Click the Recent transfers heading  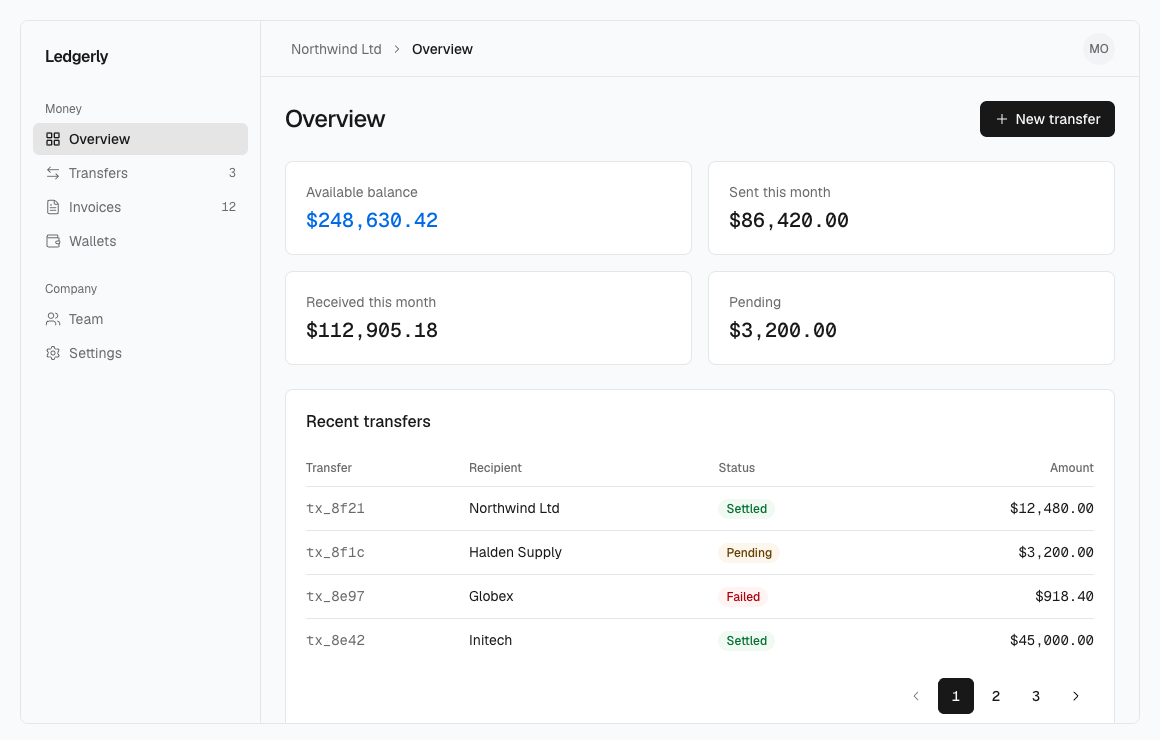(368, 422)
